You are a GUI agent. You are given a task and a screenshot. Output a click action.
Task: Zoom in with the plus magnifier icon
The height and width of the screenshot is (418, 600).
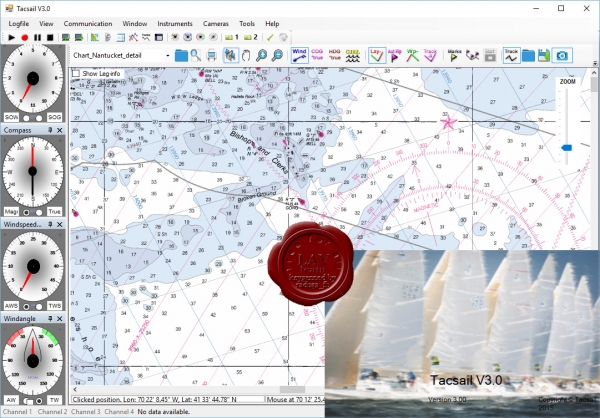tap(261, 56)
